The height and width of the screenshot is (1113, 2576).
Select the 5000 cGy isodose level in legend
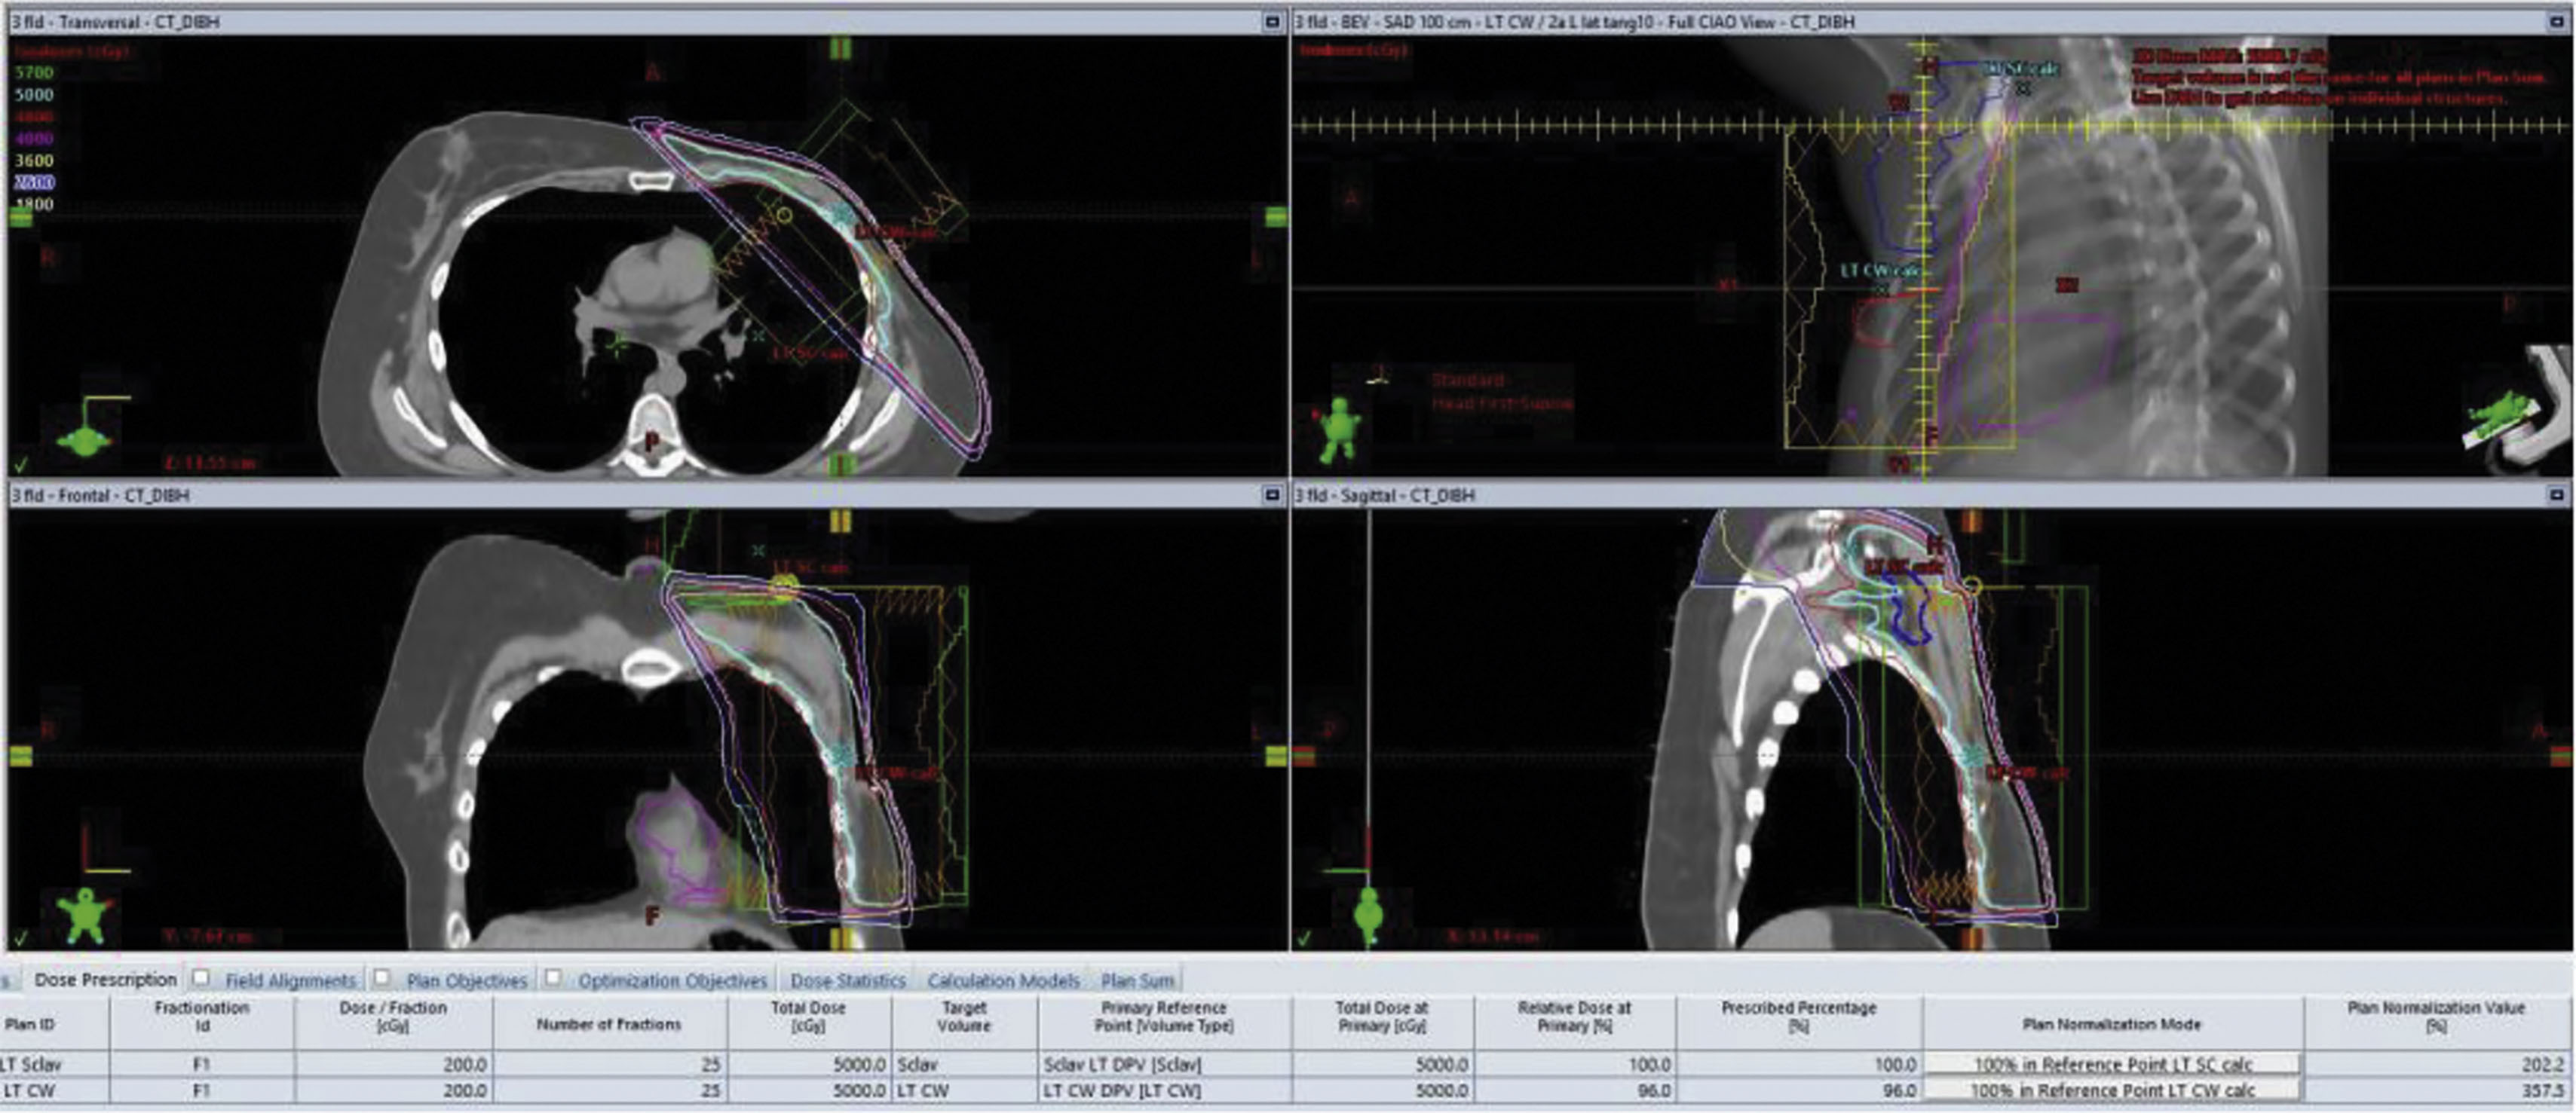pyautogui.click(x=34, y=95)
